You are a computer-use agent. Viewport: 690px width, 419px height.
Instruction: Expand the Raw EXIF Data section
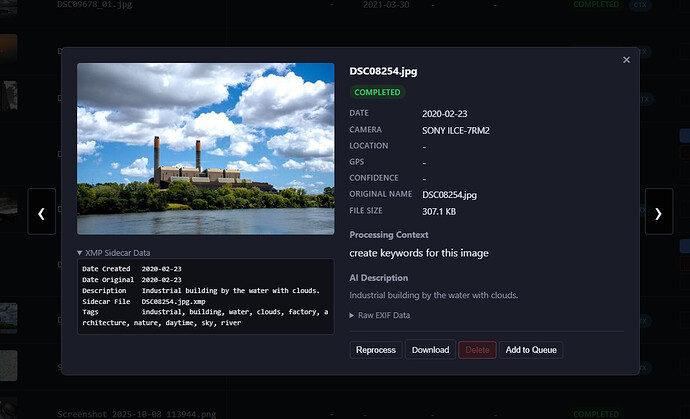coord(379,315)
